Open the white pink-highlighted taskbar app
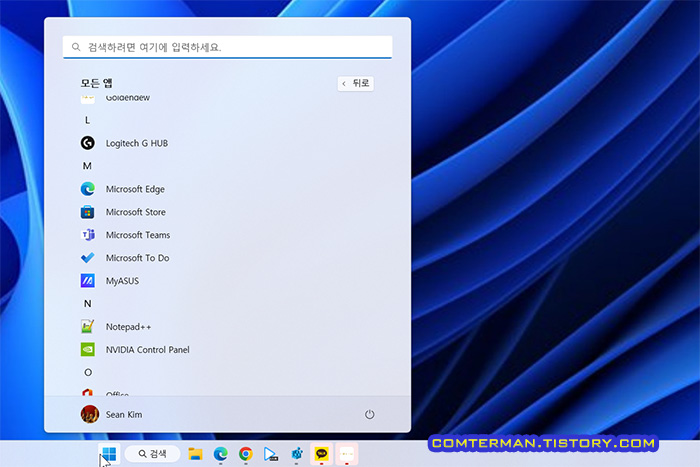Image resolution: width=700 pixels, height=467 pixels. click(347, 454)
